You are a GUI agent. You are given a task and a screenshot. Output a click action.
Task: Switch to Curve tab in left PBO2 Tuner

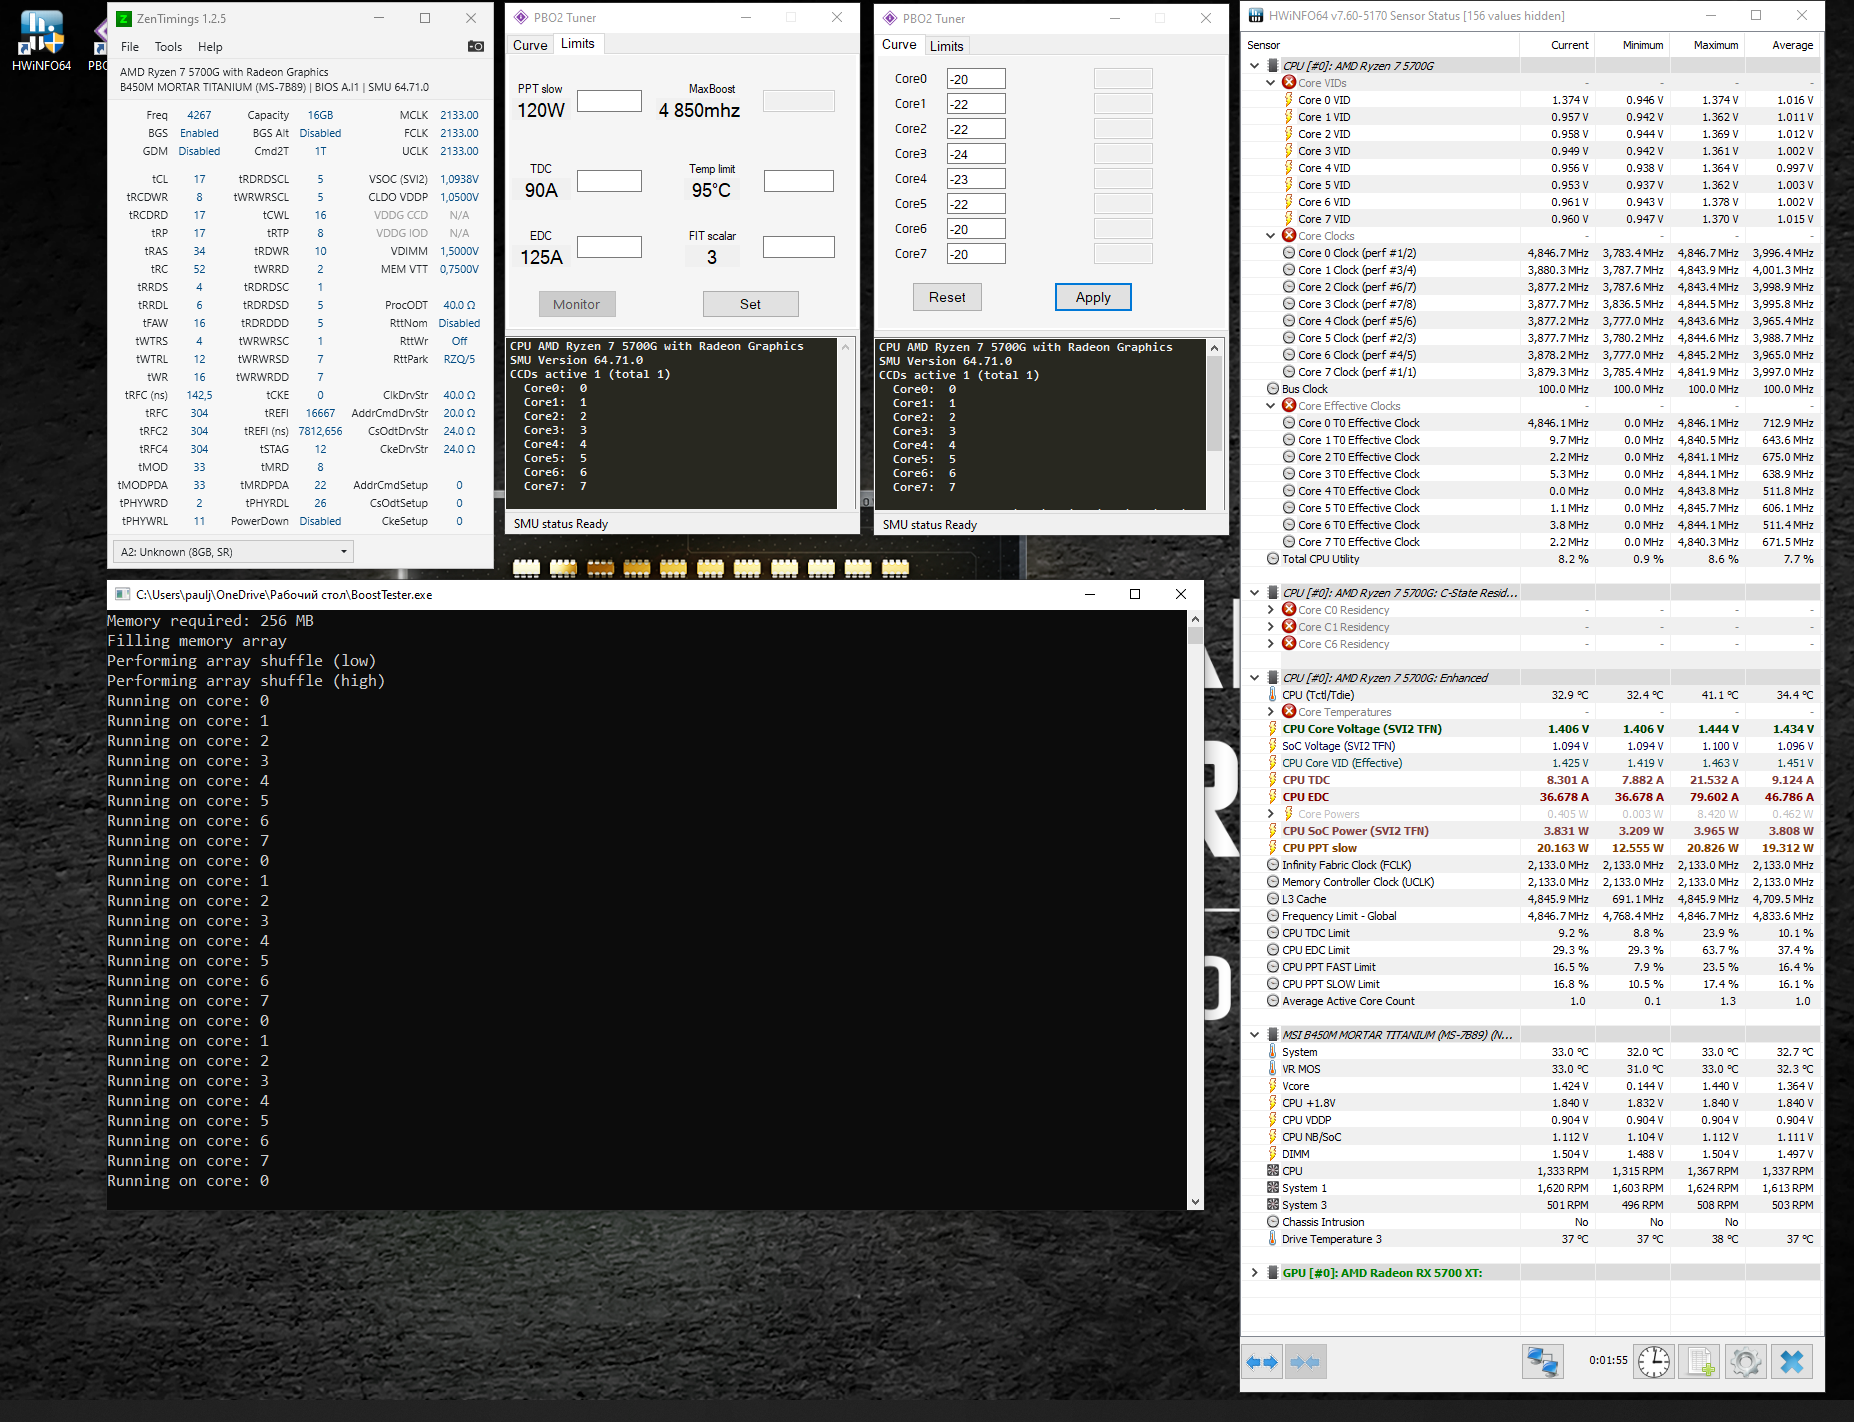pyautogui.click(x=530, y=45)
